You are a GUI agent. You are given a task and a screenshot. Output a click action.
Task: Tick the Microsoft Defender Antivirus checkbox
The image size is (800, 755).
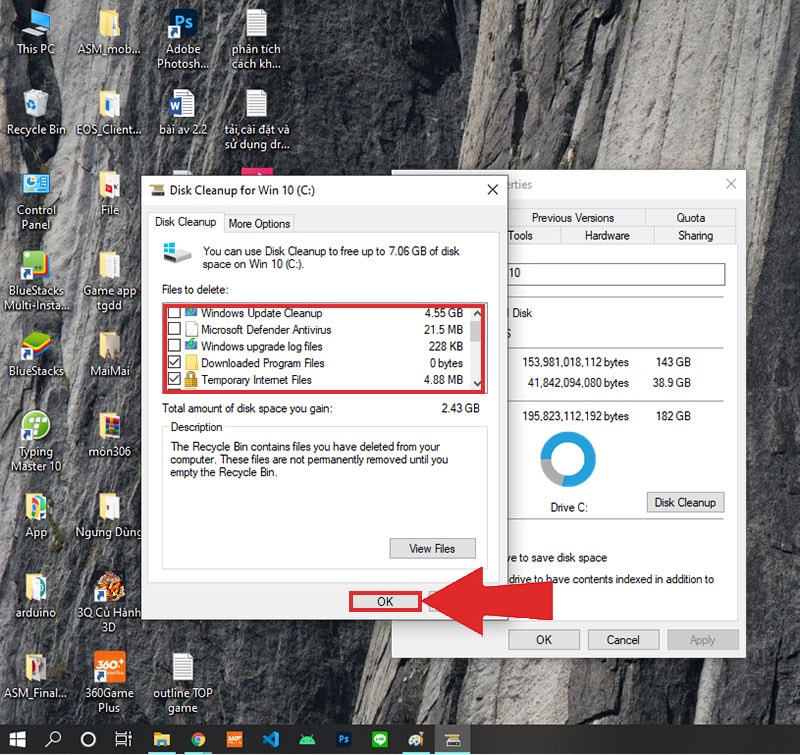pyautogui.click(x=174, y=329)
